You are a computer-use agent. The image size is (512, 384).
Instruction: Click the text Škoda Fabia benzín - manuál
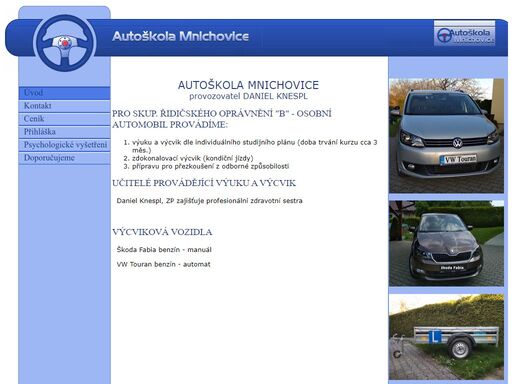point(164,250)
